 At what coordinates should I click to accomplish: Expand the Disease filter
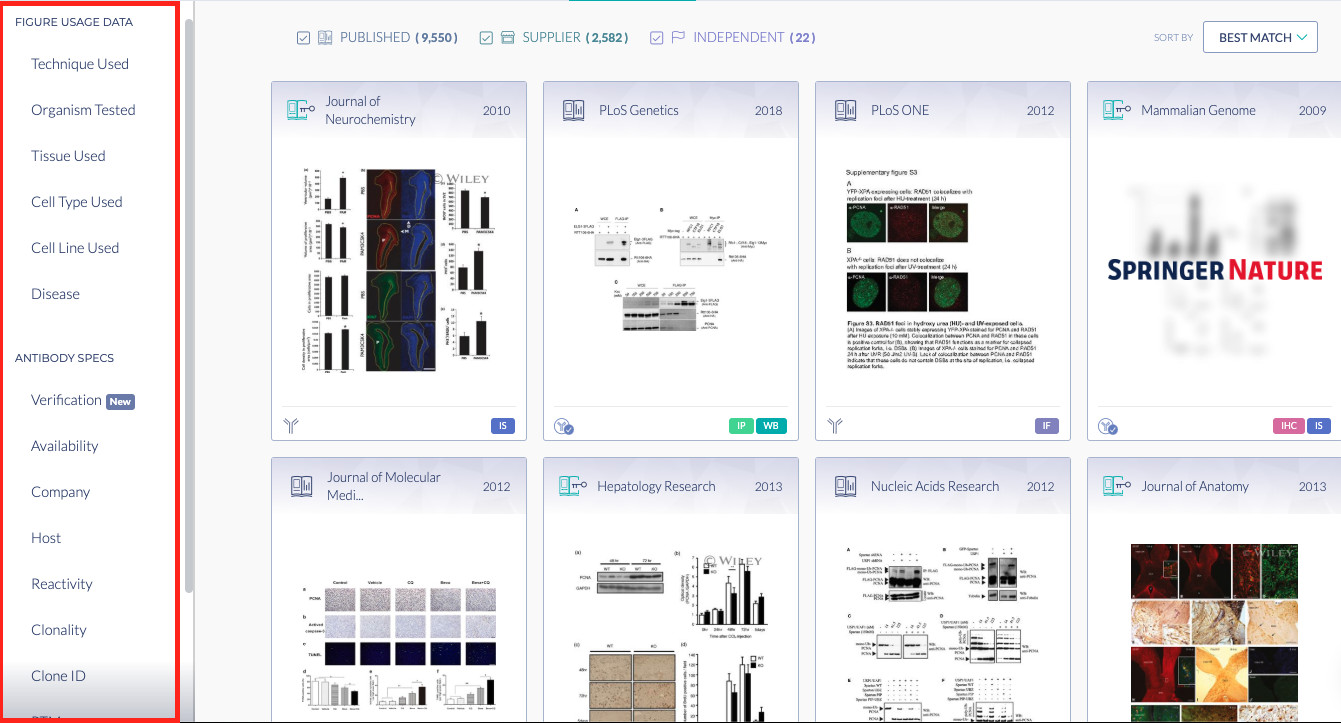click(55, 294)
